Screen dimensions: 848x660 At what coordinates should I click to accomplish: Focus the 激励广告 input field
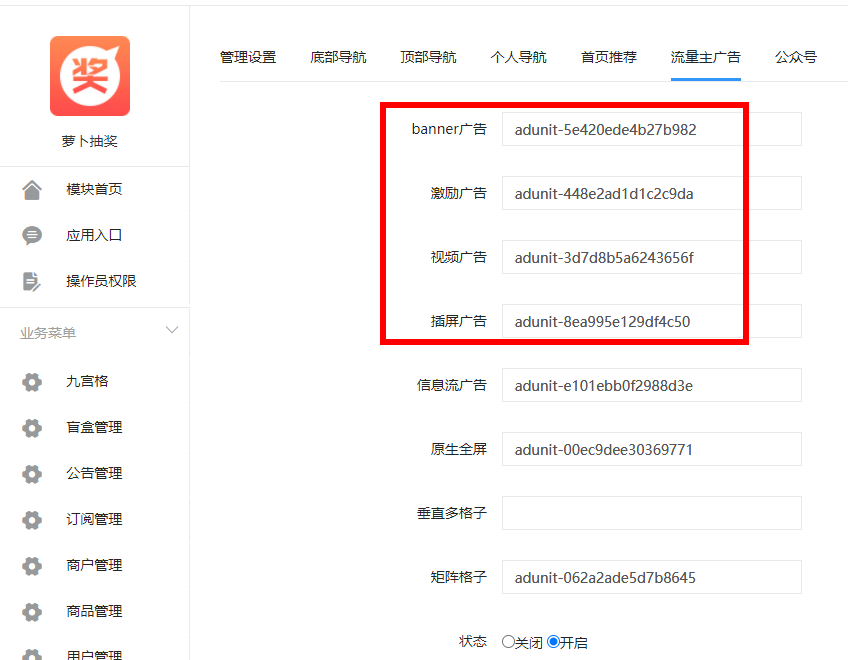pyautogui.click(x=652, y=193)
